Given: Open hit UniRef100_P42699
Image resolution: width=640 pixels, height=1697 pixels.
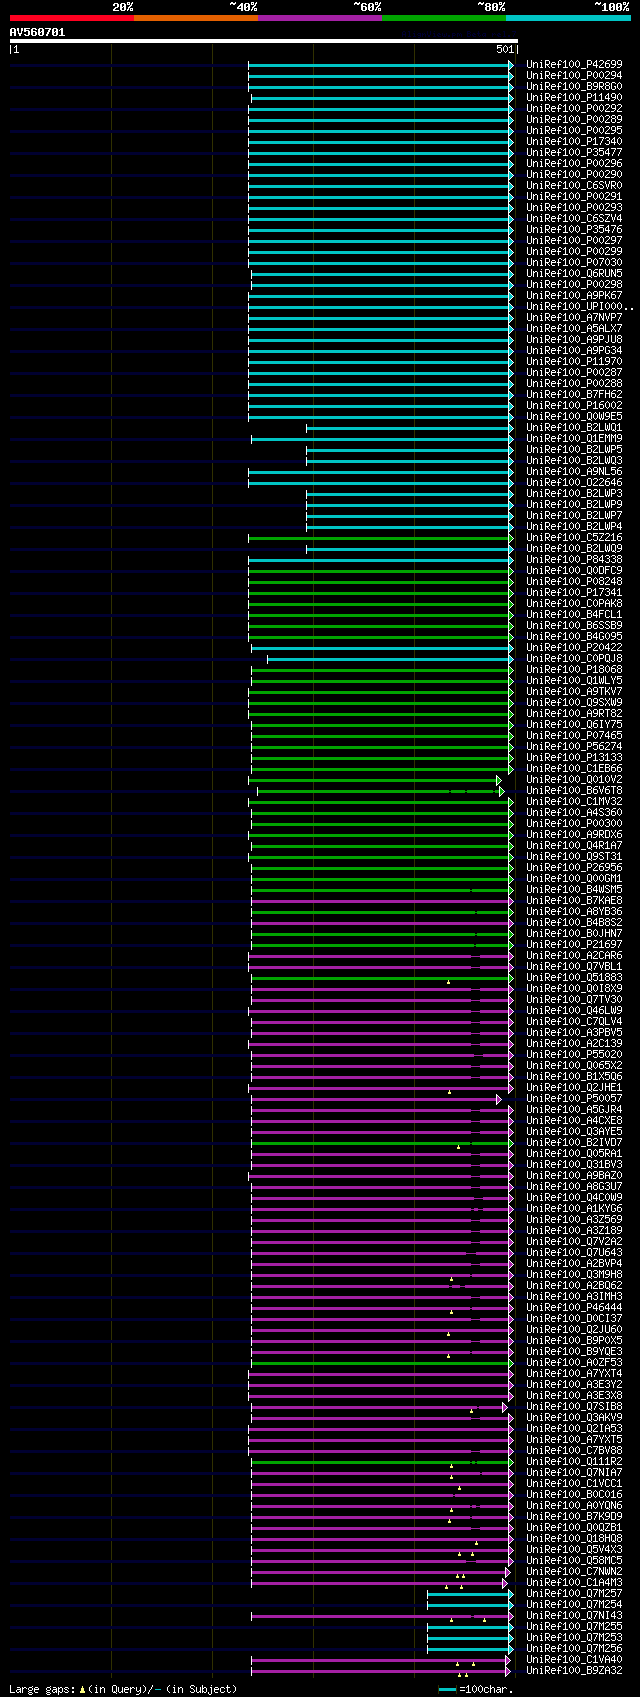Looking at the screenshot, I should pyautogui.click(x=574, y=64).
